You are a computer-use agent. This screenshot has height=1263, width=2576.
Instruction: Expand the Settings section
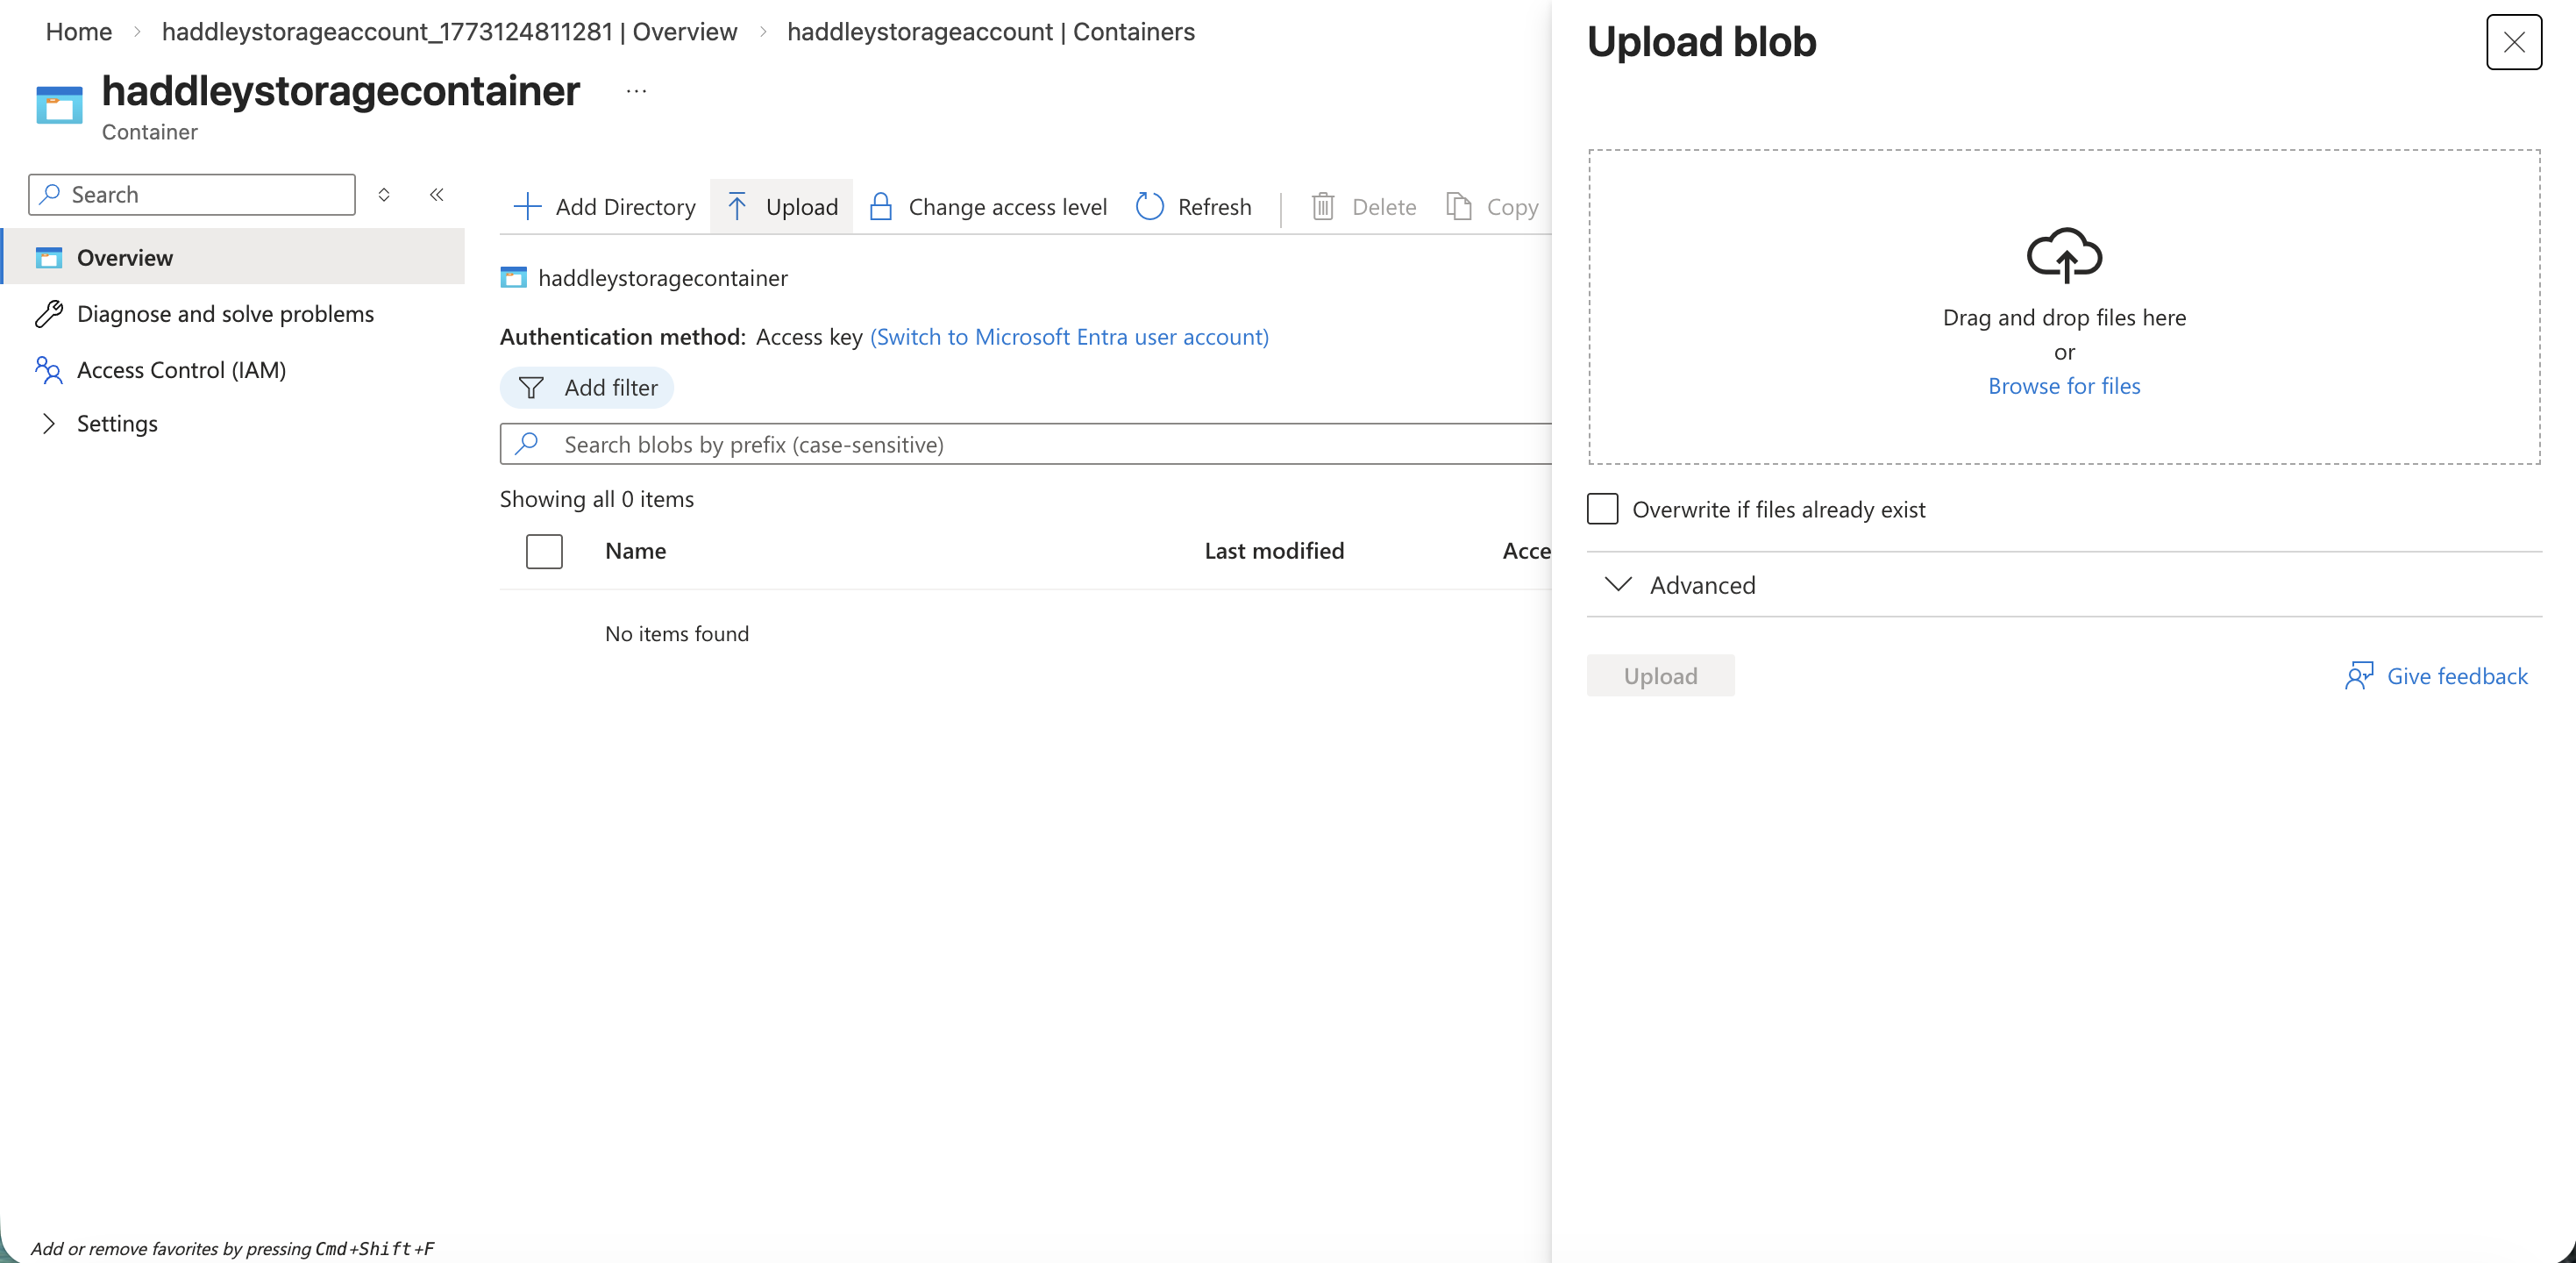(x=51, y=423)
